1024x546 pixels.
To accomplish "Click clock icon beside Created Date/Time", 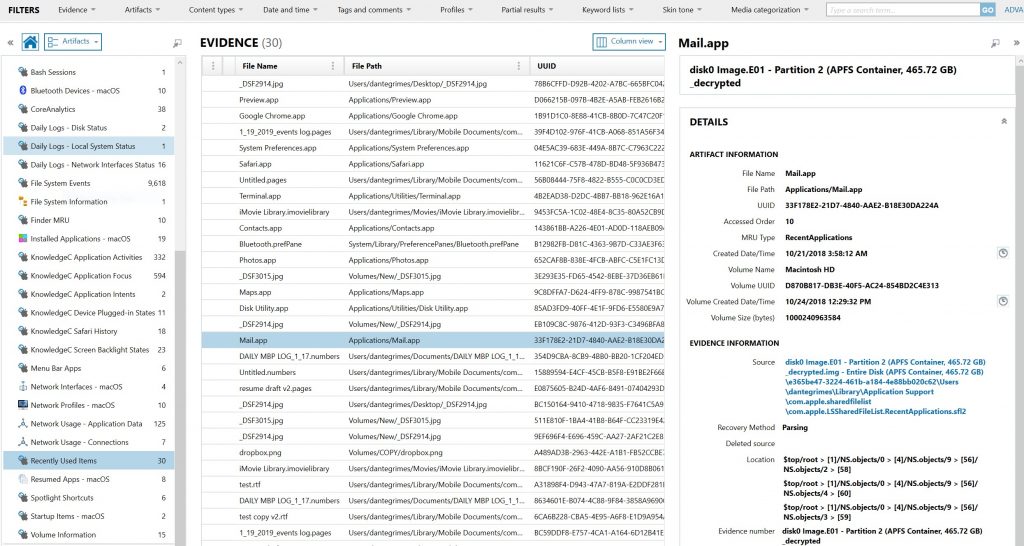I will click(1003, 253).
